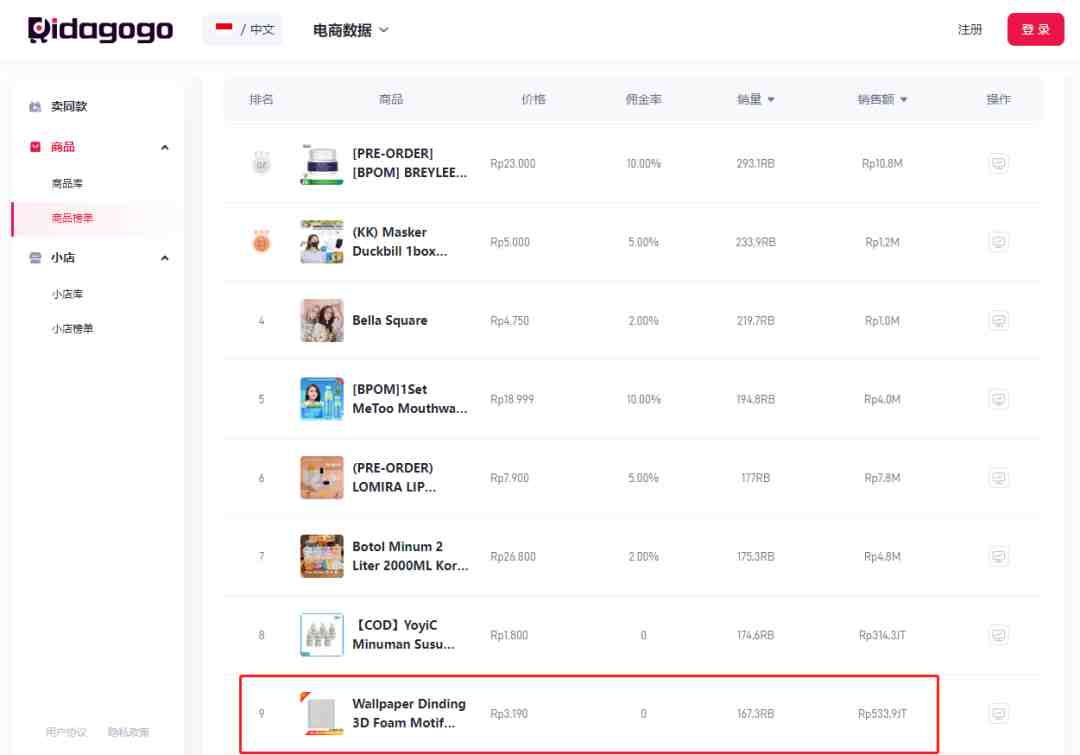1080x755 pixels.
Task: Select 商品榜单 in the sidebar
Action: (x=72, y=218)
